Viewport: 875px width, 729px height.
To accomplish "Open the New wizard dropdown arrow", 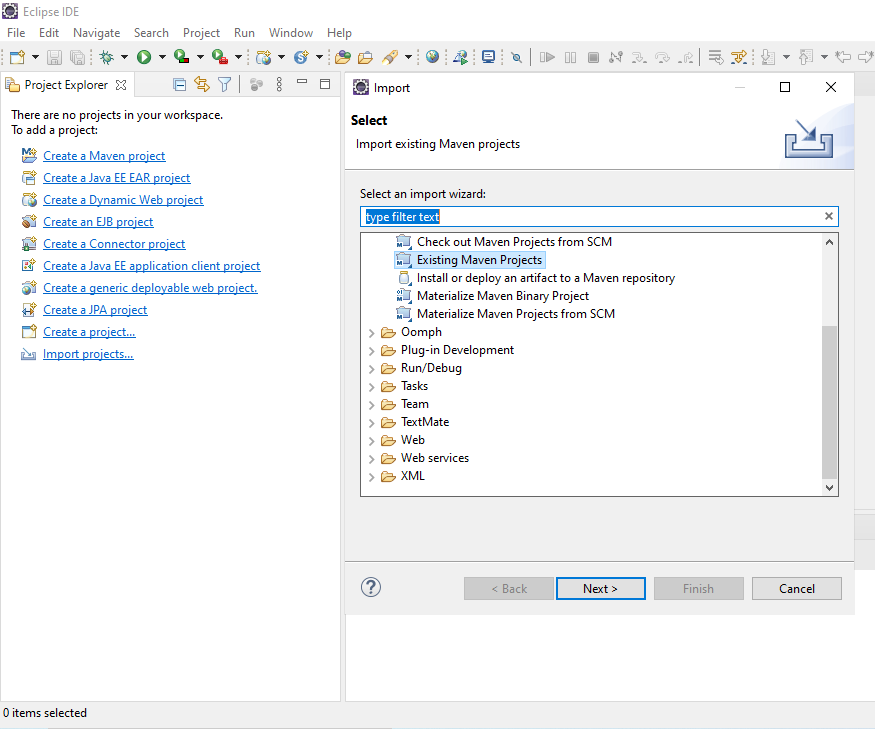I will point(35,57).
